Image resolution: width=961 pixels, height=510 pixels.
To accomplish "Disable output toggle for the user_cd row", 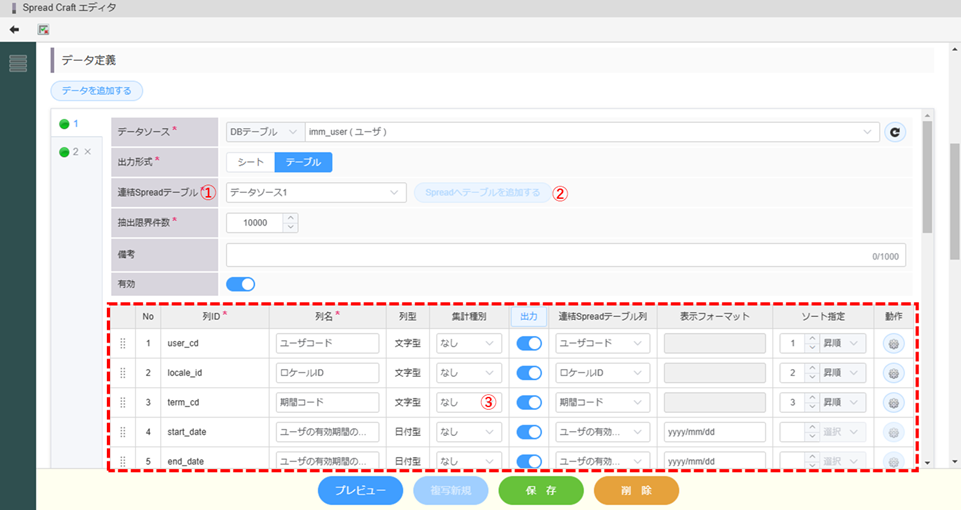I will [528, 343].
